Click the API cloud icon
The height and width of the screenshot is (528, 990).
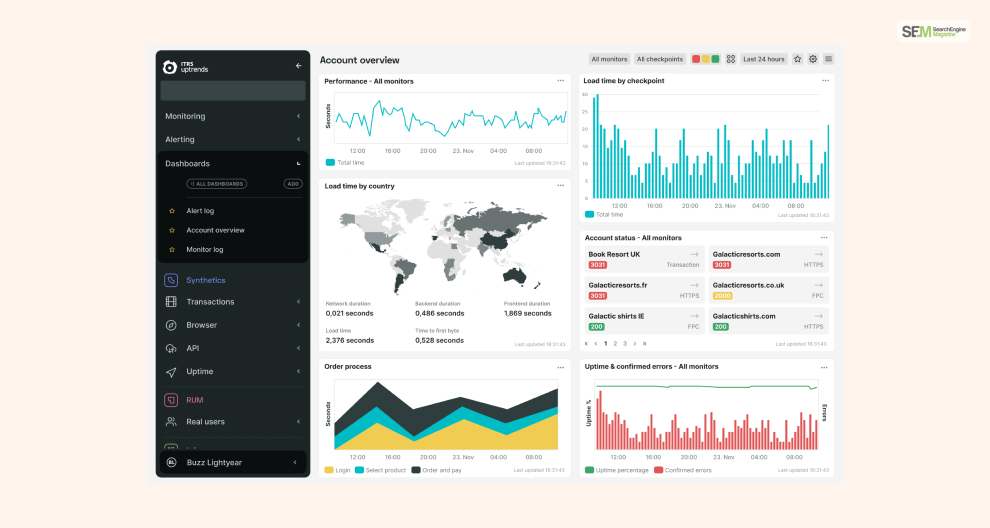pos(171,349)
